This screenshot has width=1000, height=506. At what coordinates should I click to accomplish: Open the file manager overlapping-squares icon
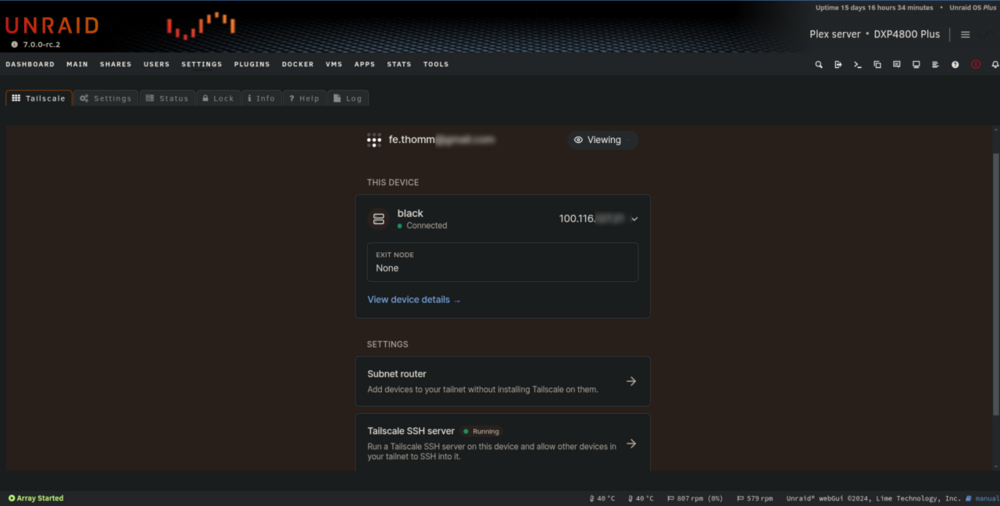pos(877,64)
